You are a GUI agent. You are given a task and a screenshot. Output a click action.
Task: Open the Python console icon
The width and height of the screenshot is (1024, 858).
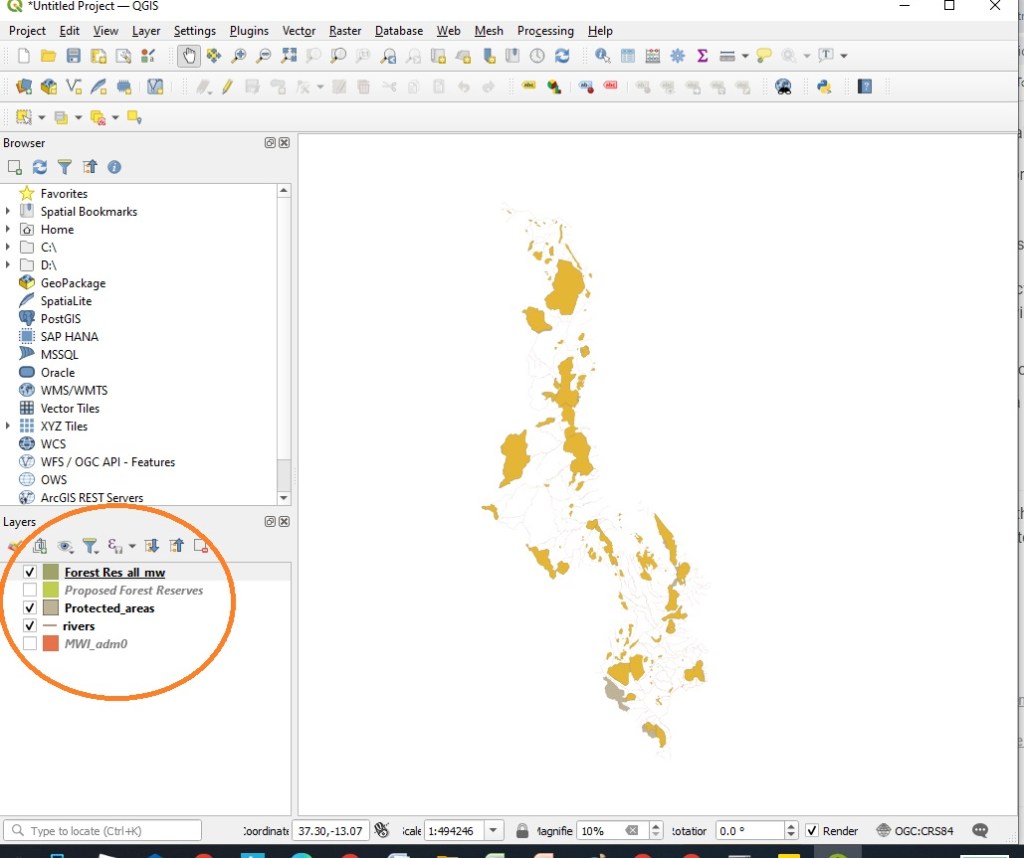pyautogui.click(x=824, y=87)
